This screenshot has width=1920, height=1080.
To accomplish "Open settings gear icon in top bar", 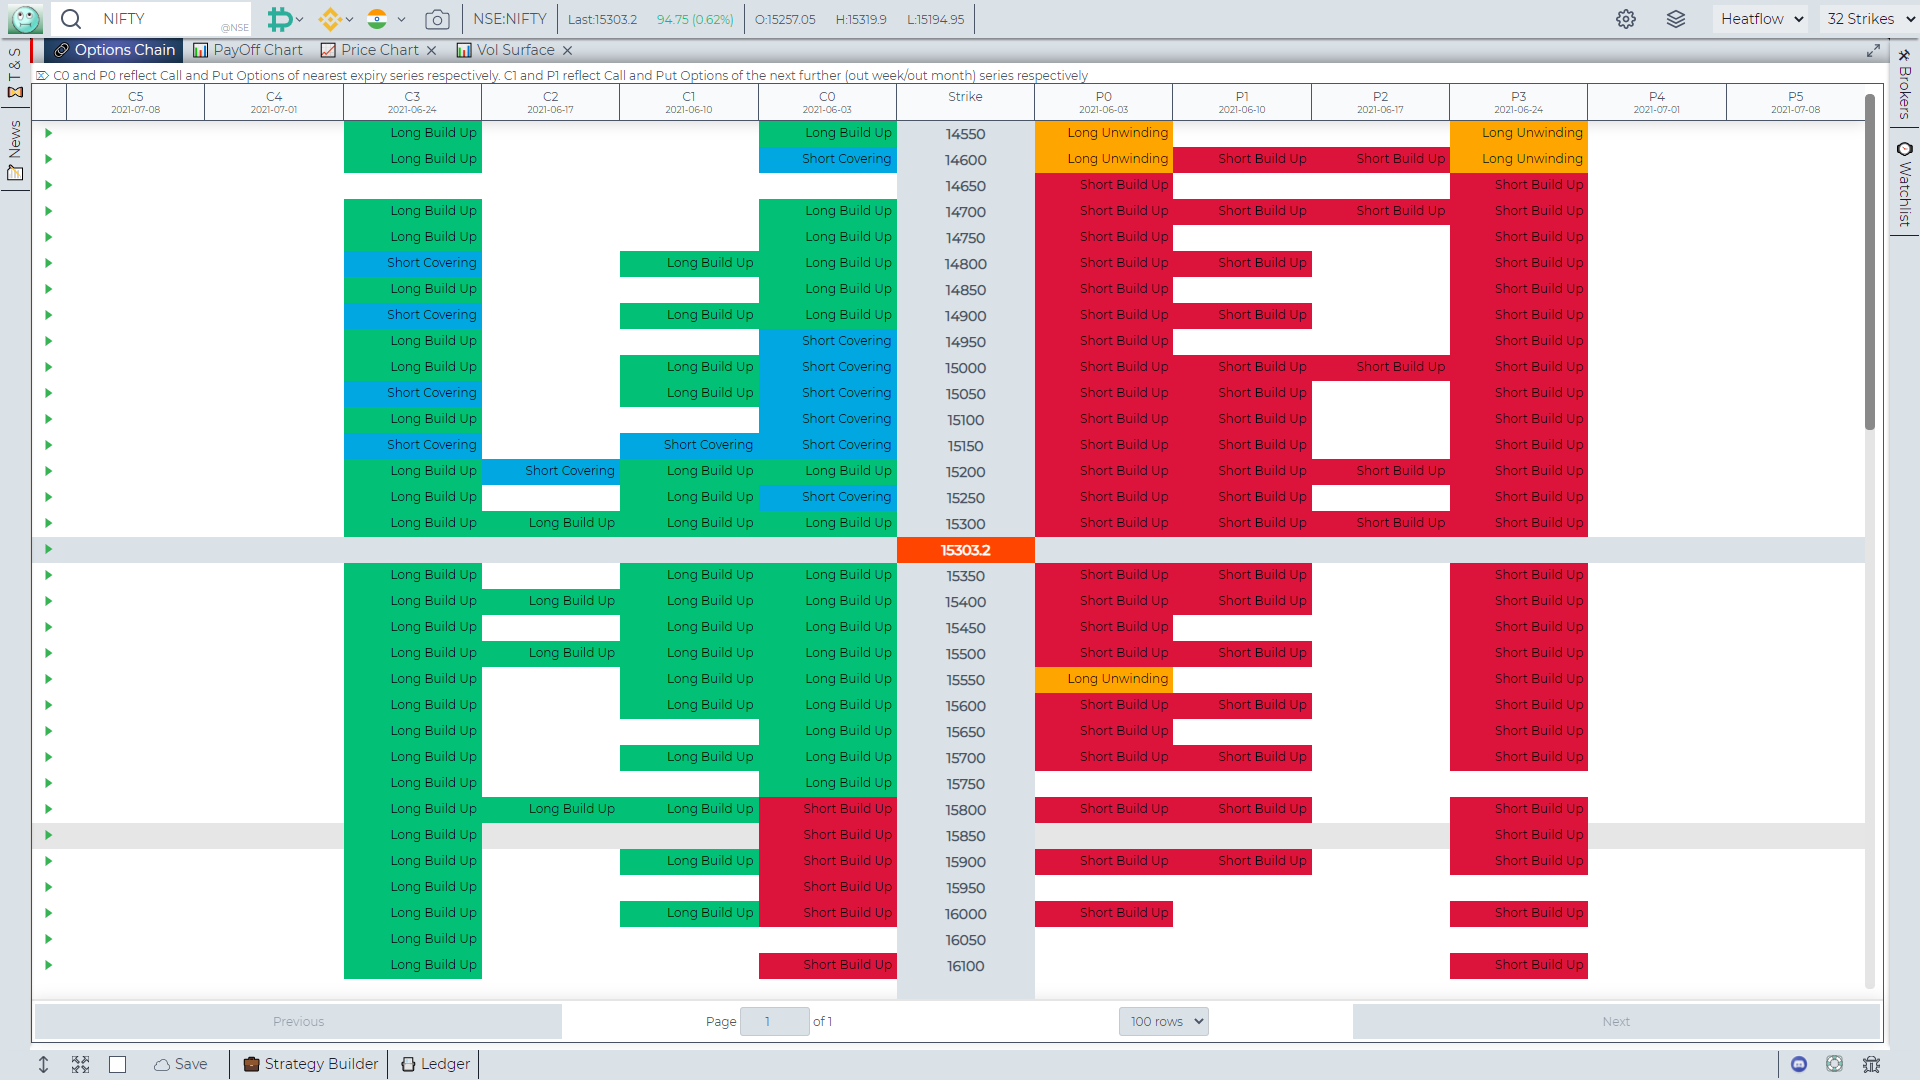I will pos(1626,19).
